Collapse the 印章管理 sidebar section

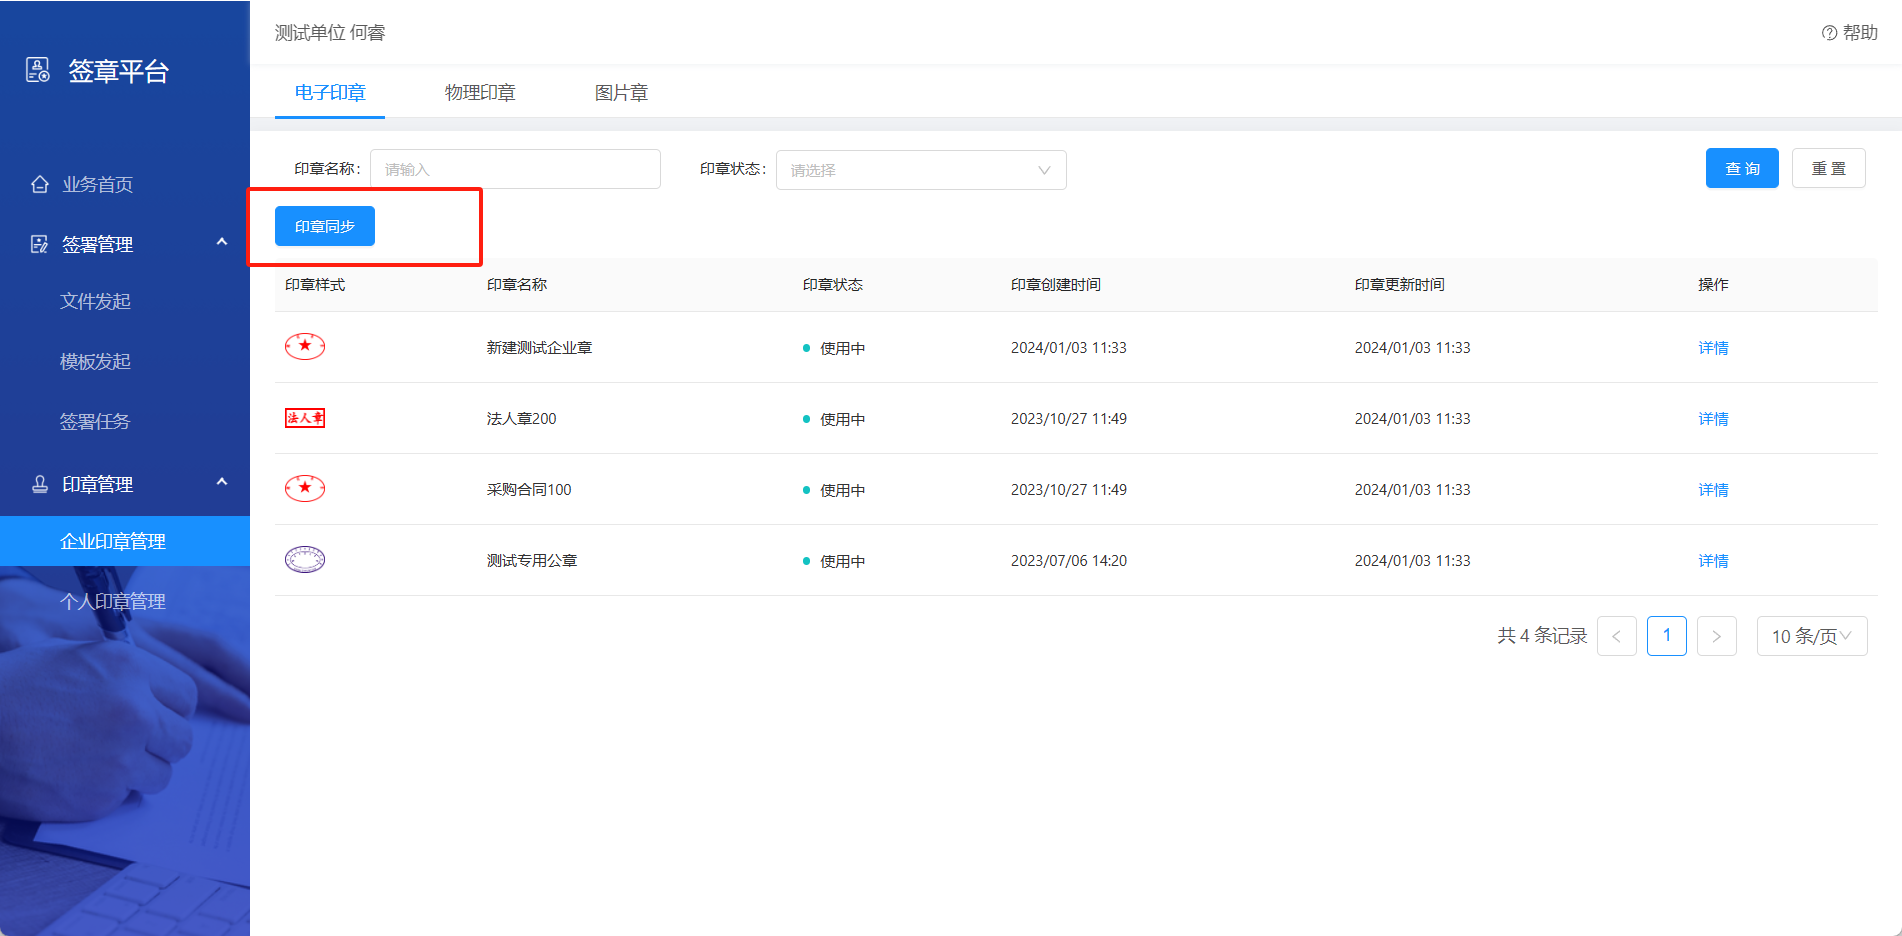tap(222, 482)
